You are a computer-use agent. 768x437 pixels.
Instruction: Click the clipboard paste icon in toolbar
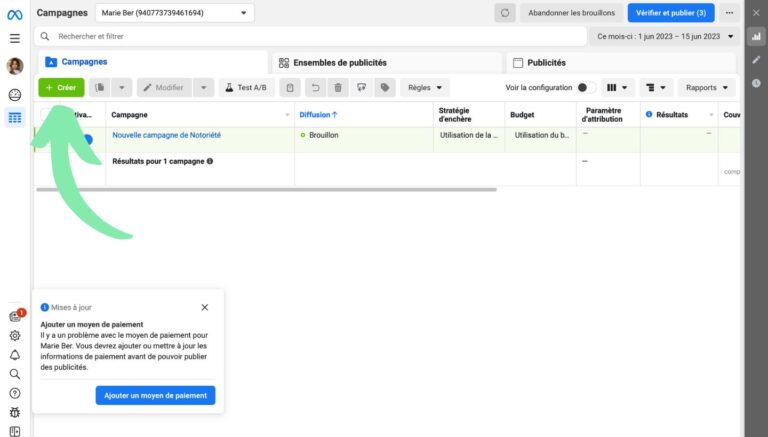coord(290,88)
